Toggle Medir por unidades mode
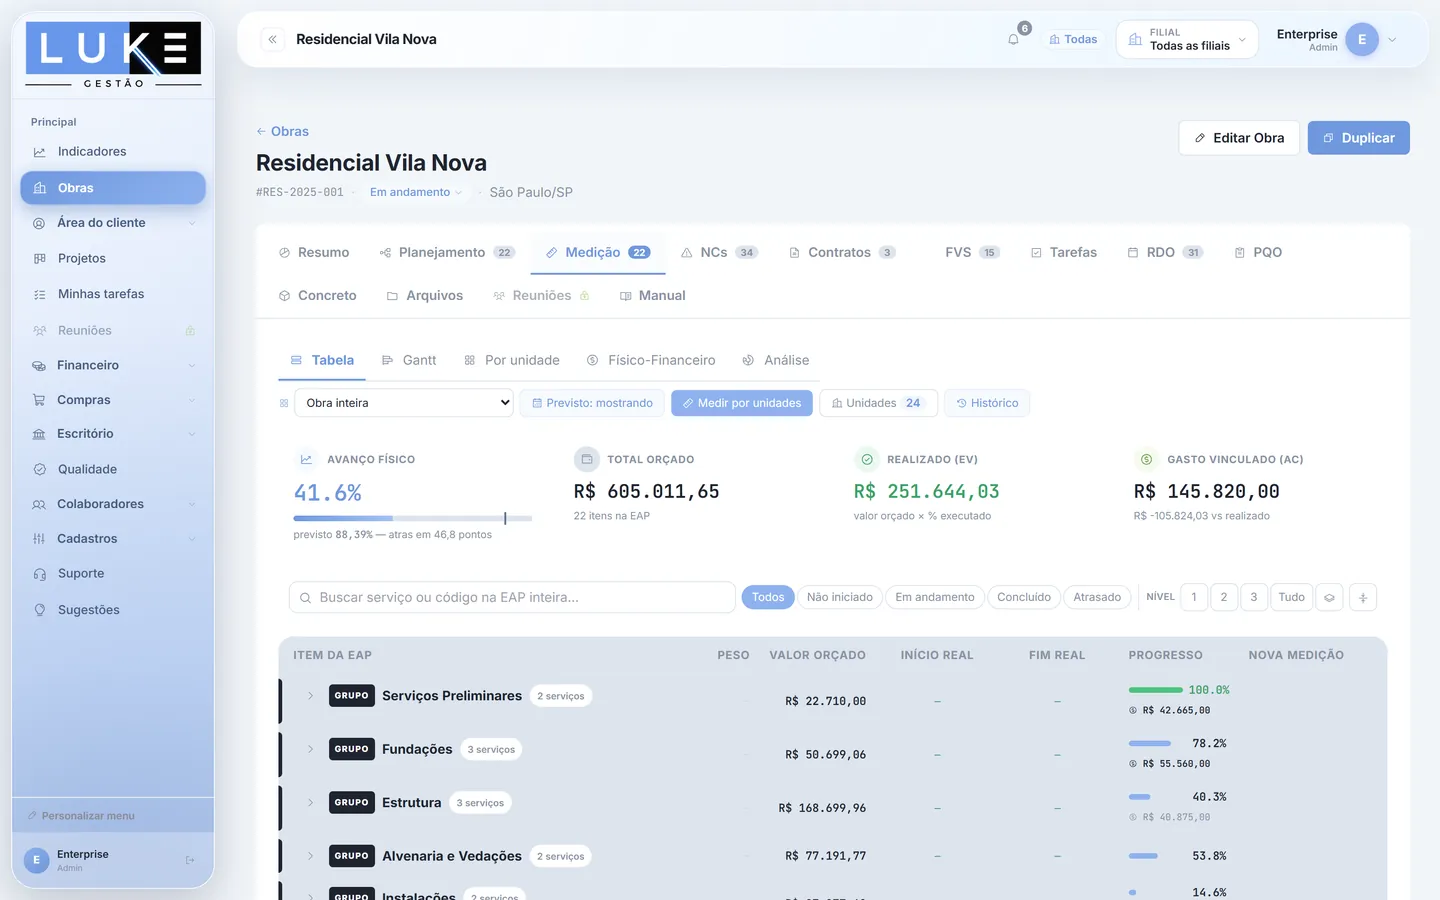Image resolution: width=1440 pixels, height=900 pixels. [742, 403]
